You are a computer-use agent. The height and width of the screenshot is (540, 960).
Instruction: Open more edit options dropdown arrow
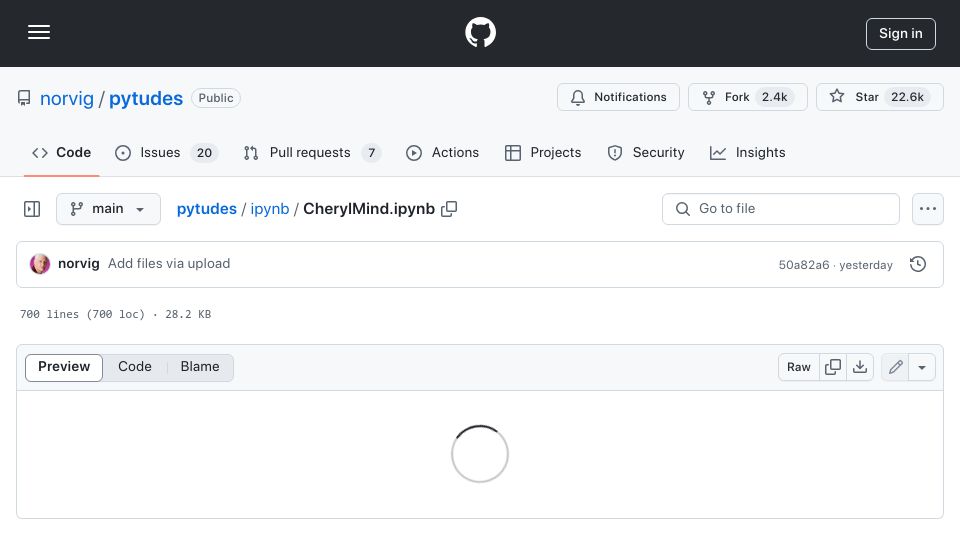922,367
